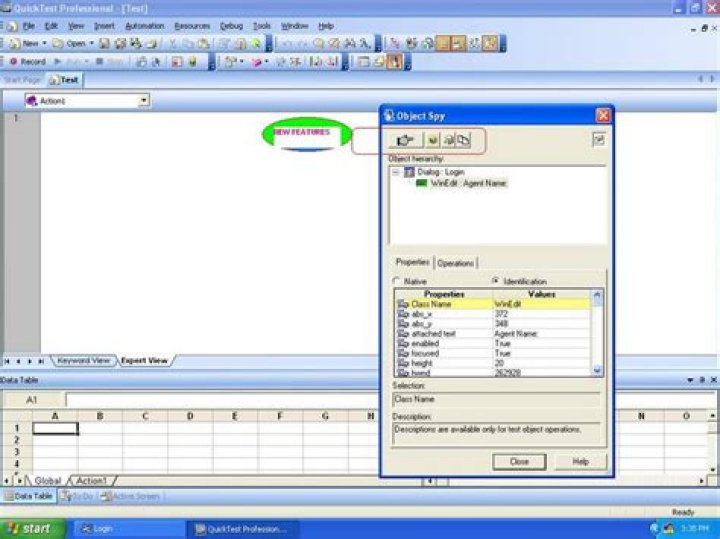Click the Paste clipboard icon
This screenshot has height=539, width=720.
tap(203, 44)
